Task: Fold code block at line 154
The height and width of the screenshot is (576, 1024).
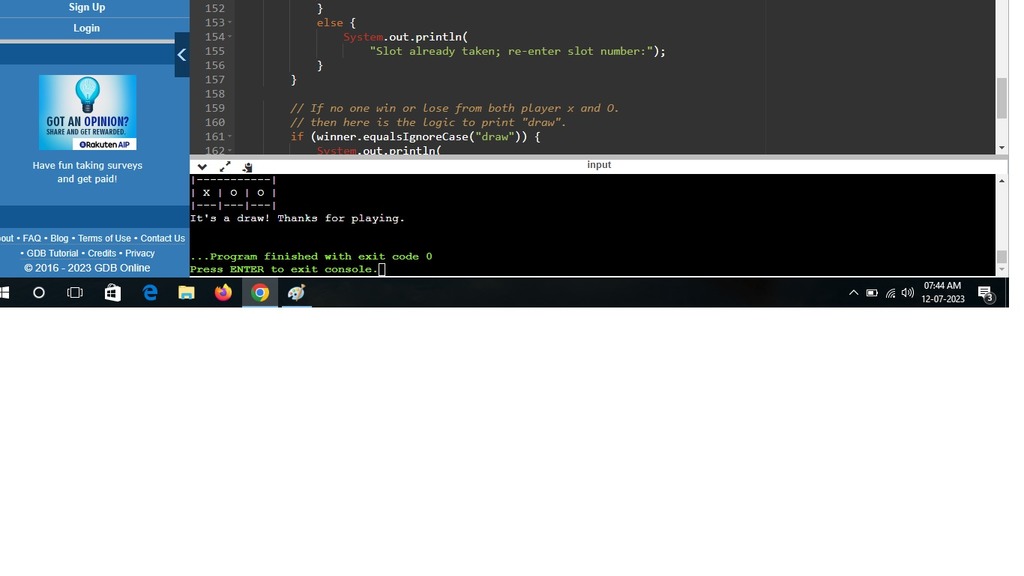Action: pos(230,37)
